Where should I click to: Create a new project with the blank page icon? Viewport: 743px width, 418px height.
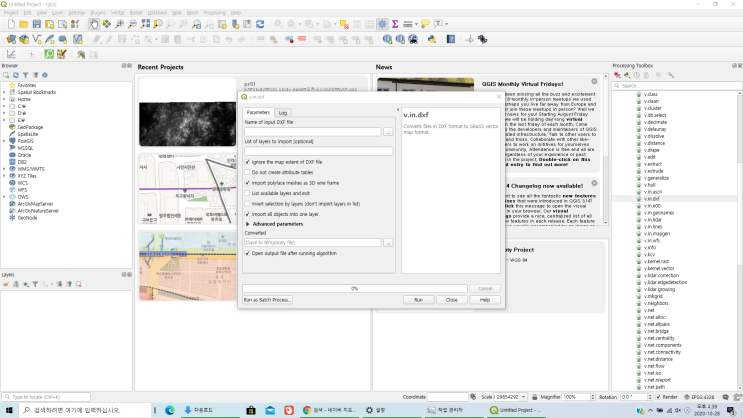click(11, 24)
